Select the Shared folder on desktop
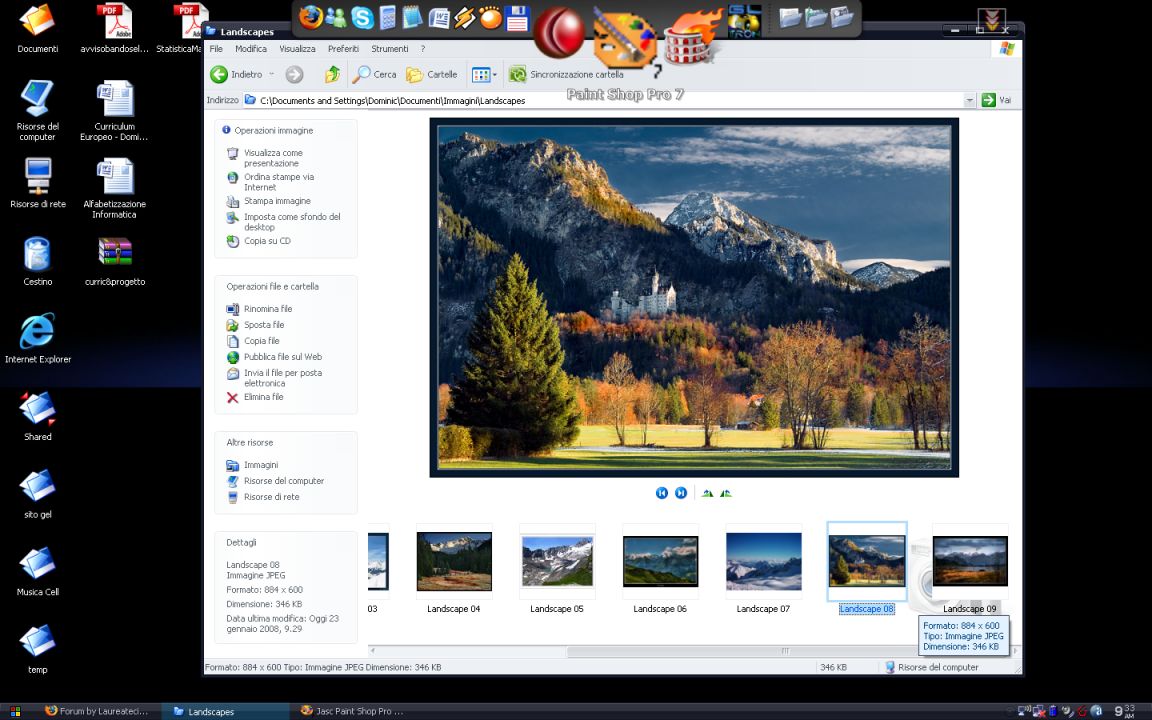The image size is (1152, 720). point(37,416)
